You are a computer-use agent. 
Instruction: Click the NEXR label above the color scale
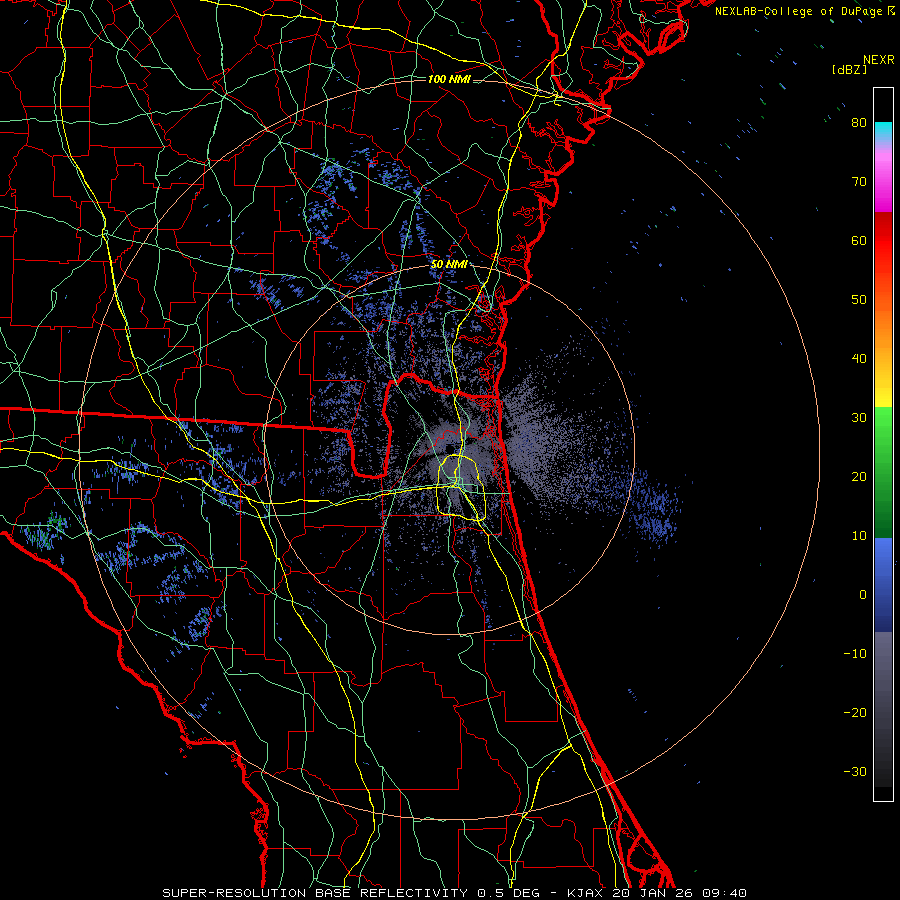878,60
